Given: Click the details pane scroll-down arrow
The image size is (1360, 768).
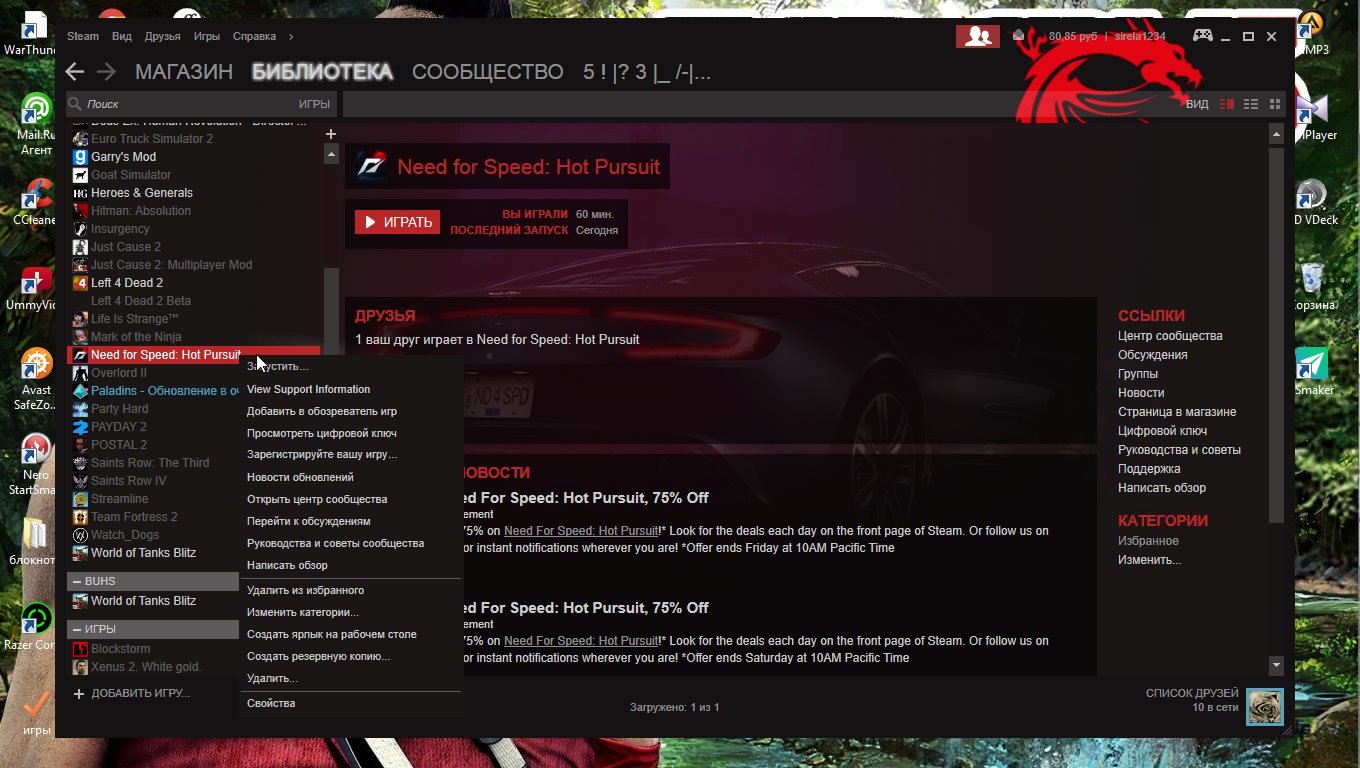Looking at the screenshot, I should [x=1276, y=664].
